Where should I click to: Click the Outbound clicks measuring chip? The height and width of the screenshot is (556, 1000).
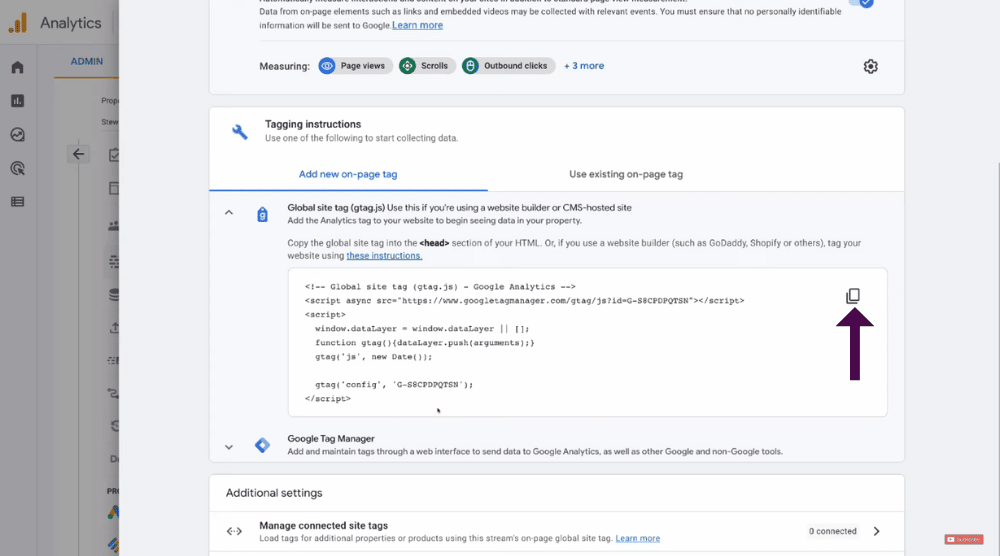508,66
